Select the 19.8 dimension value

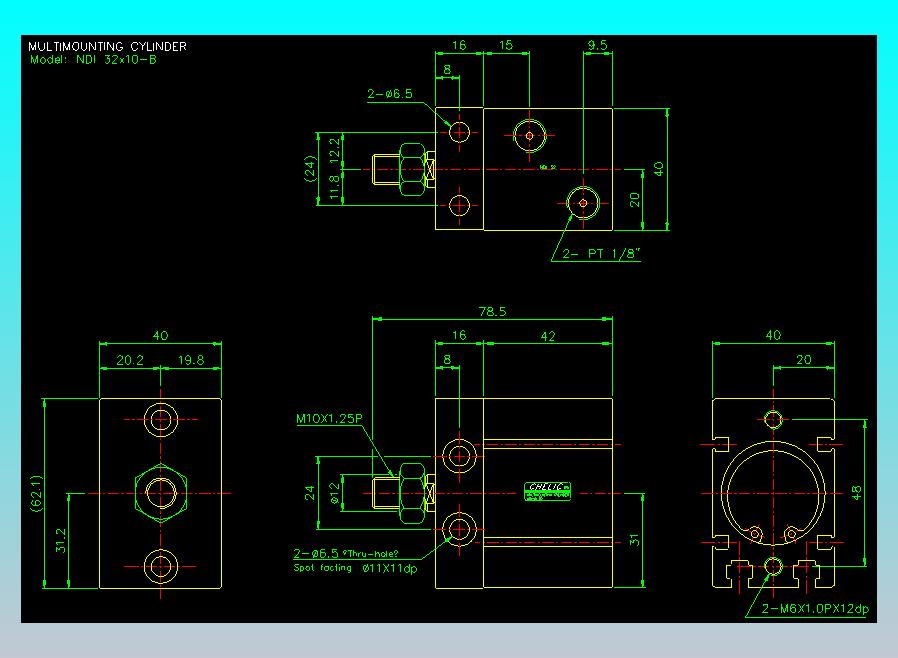pyautogui.click(x=191, y=360)
